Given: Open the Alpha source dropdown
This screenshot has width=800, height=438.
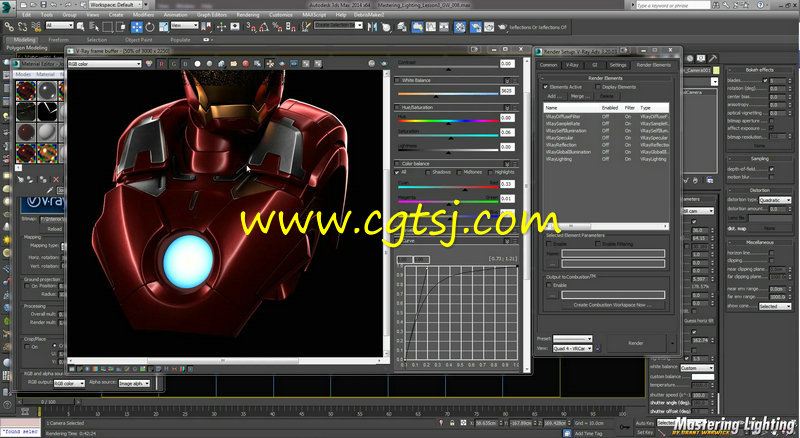Looking at the screenshot, I should pyautogui.click(x=134, y=383).
